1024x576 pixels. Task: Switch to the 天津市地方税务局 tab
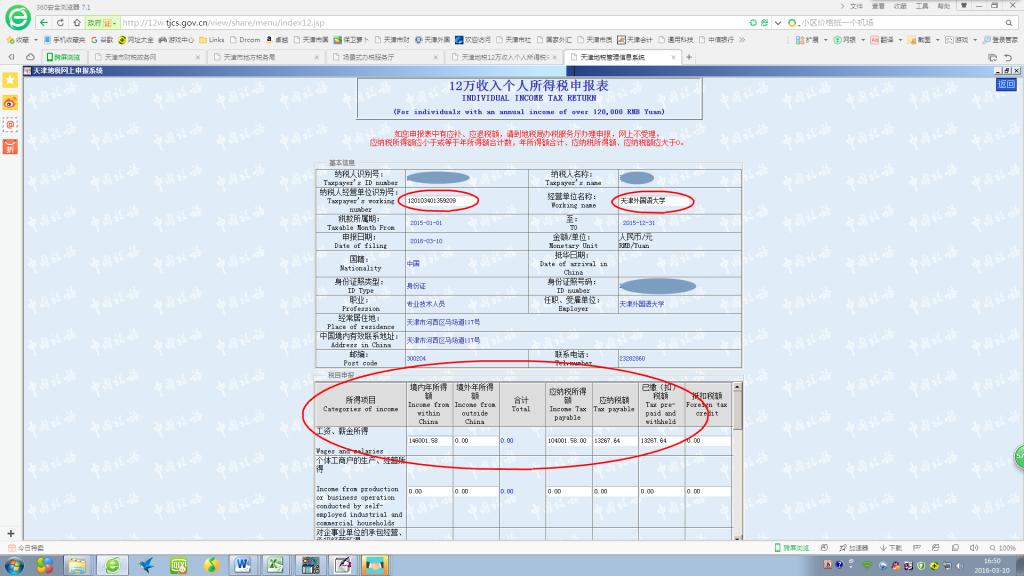coord(264,57)
